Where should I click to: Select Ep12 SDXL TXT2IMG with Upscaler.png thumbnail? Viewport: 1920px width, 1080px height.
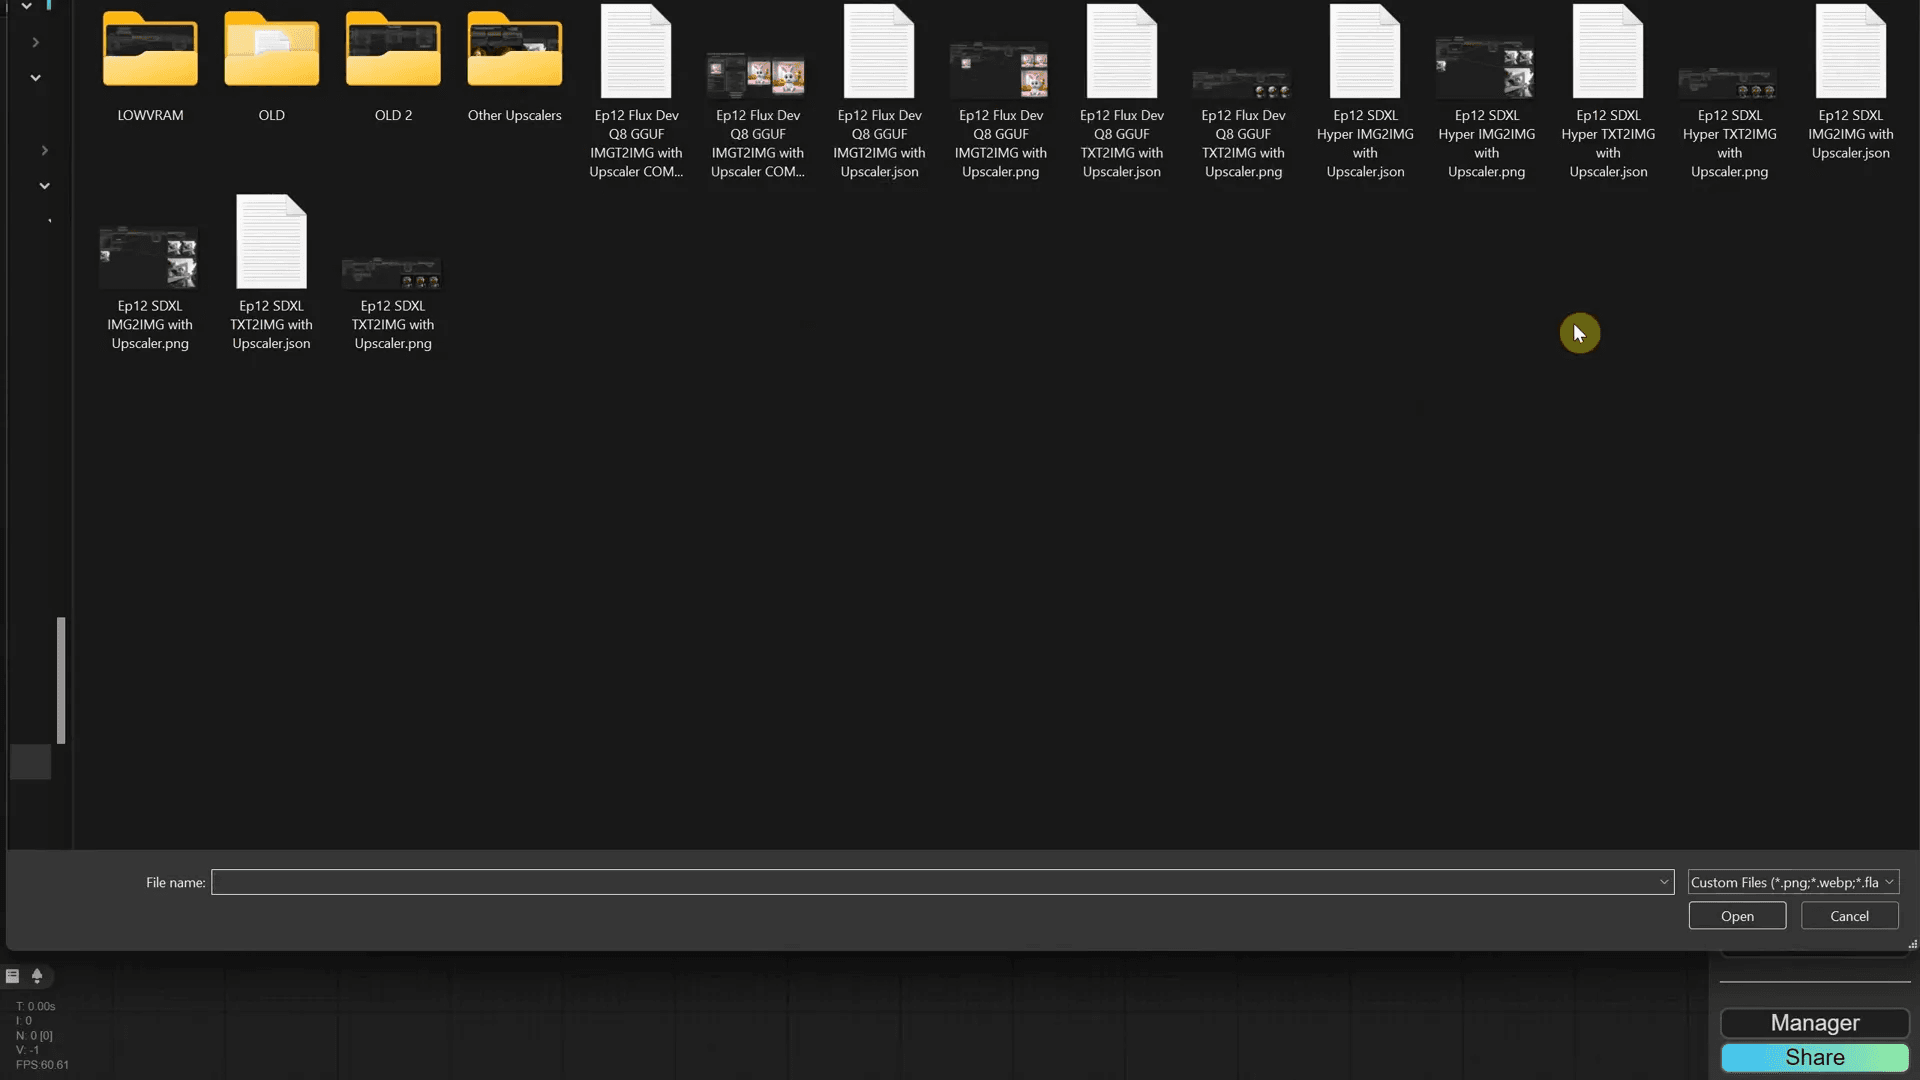click(392, 272)
